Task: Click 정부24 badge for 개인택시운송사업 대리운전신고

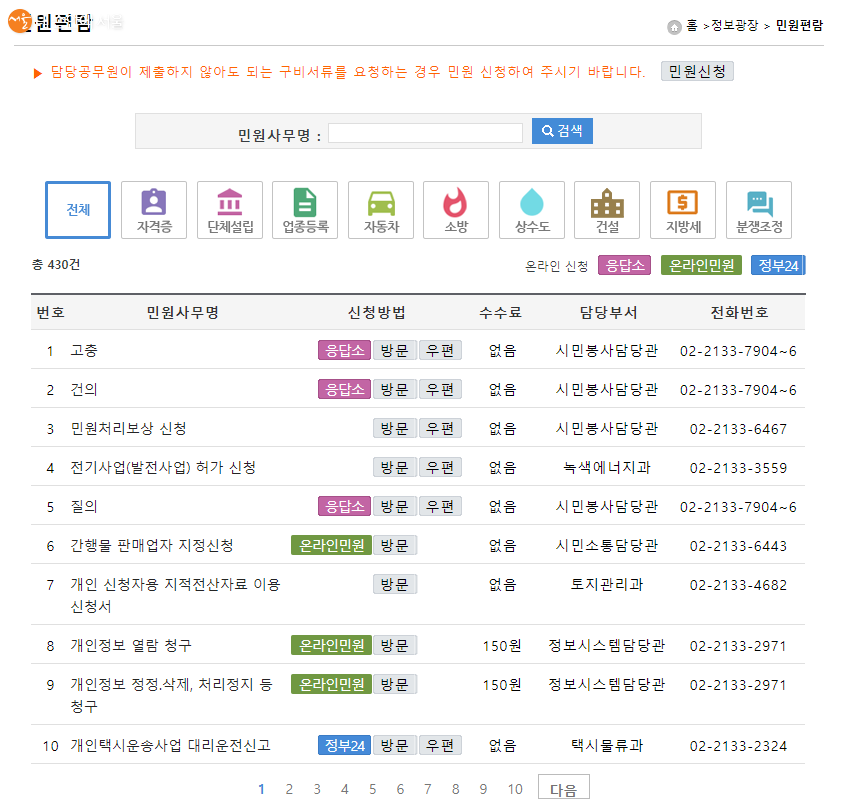Action: [x=344, y=745]
